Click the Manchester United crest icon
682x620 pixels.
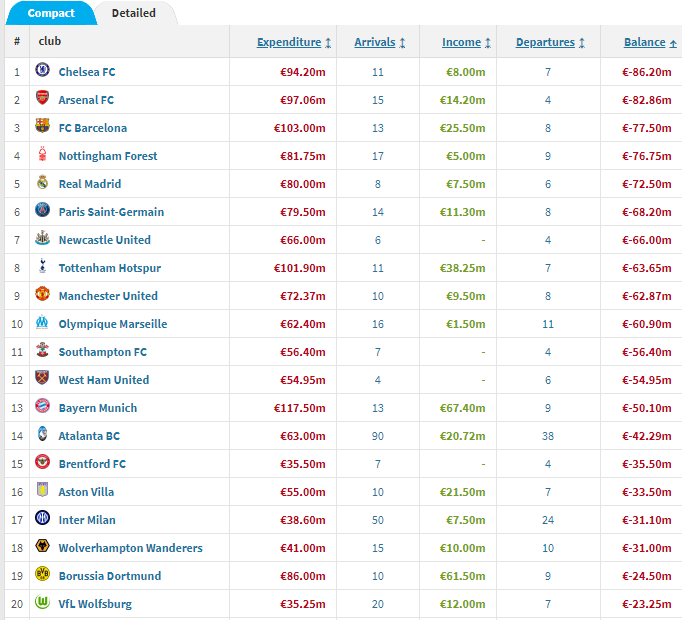[42, 296]
